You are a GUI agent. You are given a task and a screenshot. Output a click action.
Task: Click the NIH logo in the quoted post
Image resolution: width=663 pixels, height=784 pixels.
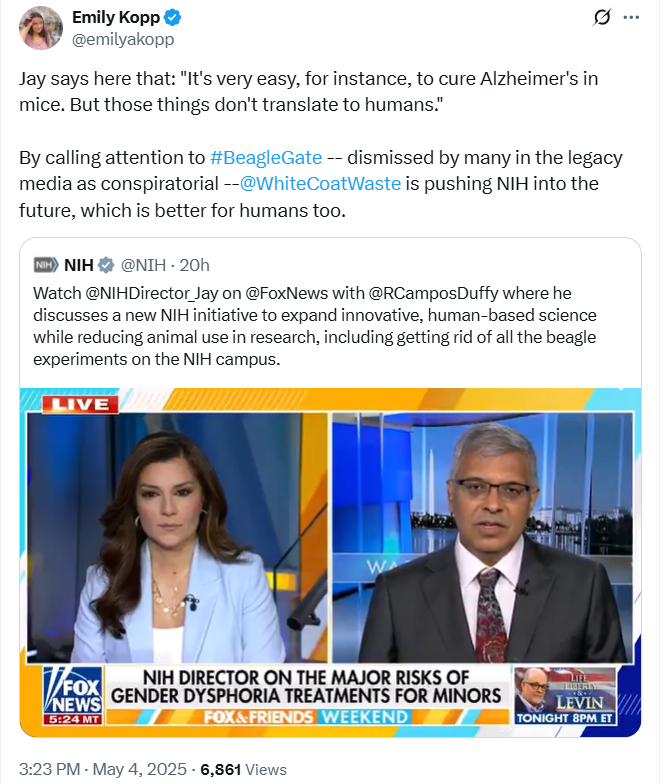[46, 264]
